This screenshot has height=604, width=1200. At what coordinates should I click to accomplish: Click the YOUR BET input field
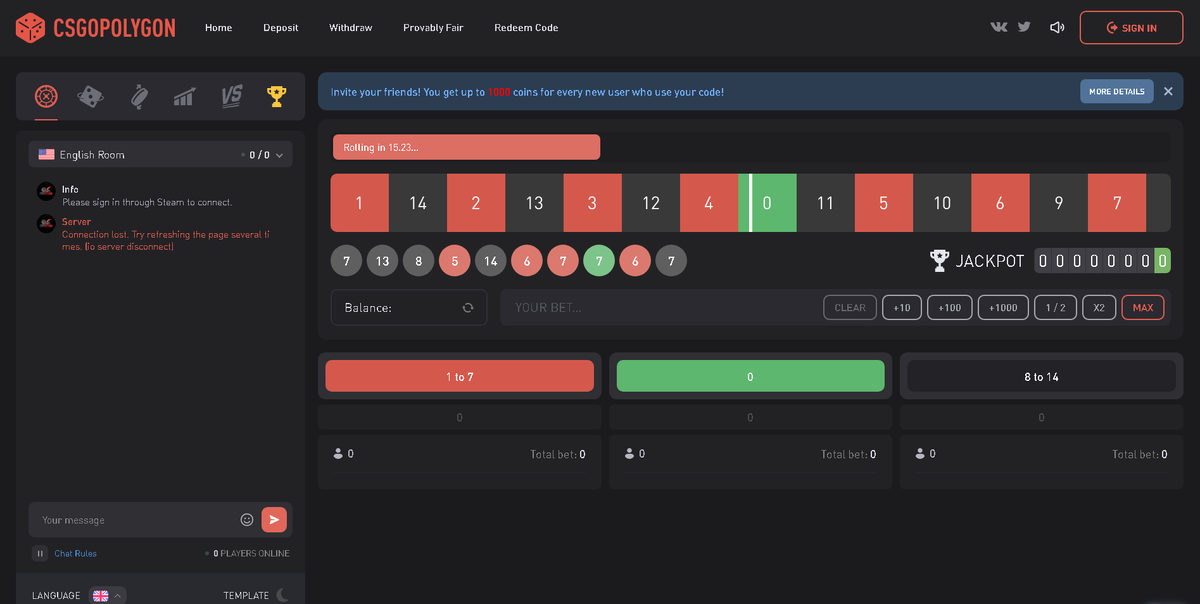coord(660,308)
